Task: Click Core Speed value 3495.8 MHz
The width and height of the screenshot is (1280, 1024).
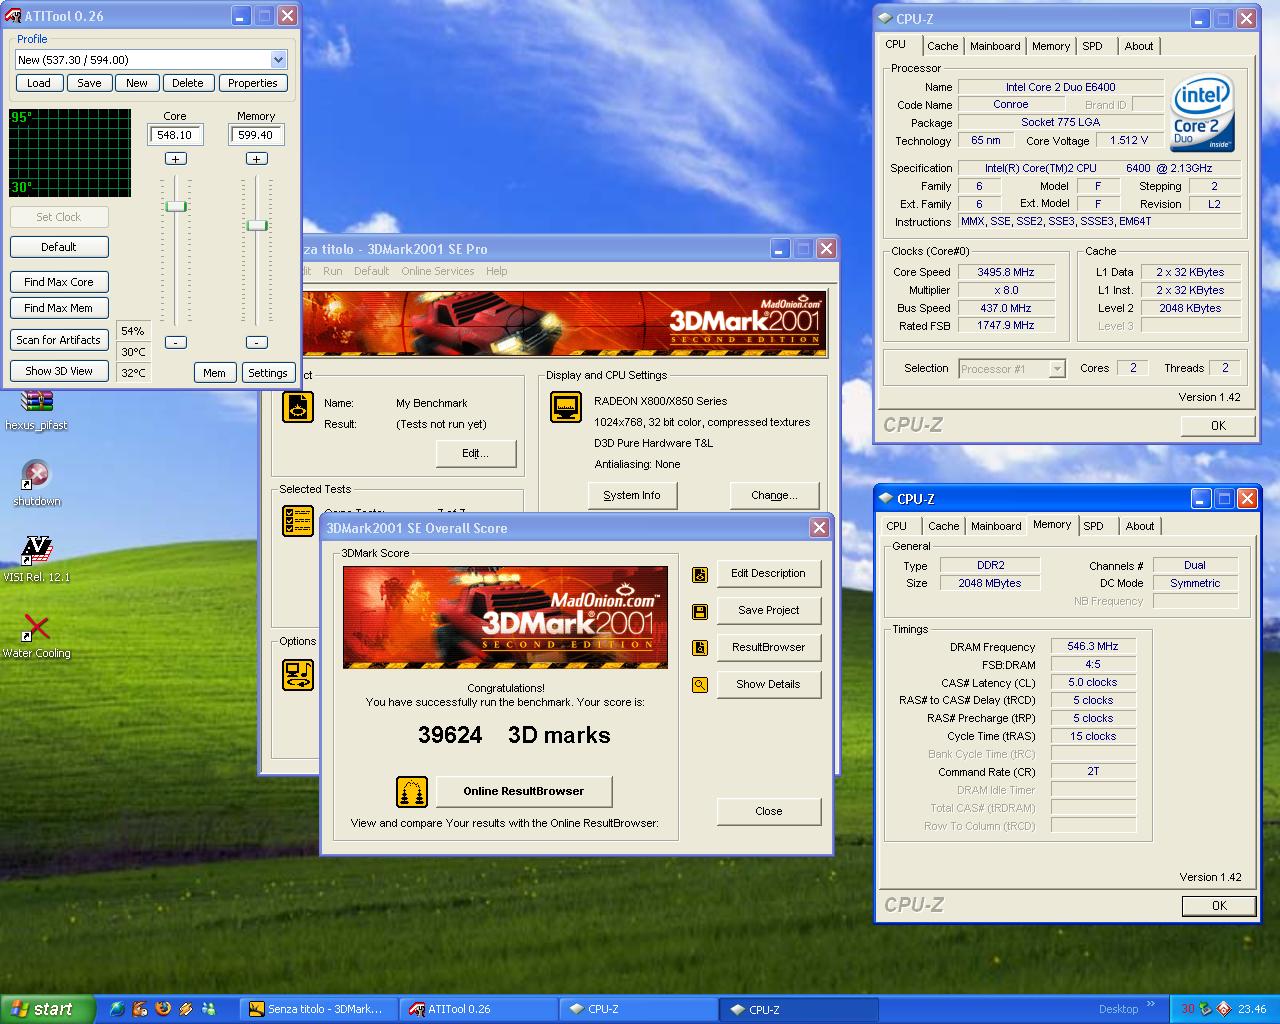Action: 1006,272
